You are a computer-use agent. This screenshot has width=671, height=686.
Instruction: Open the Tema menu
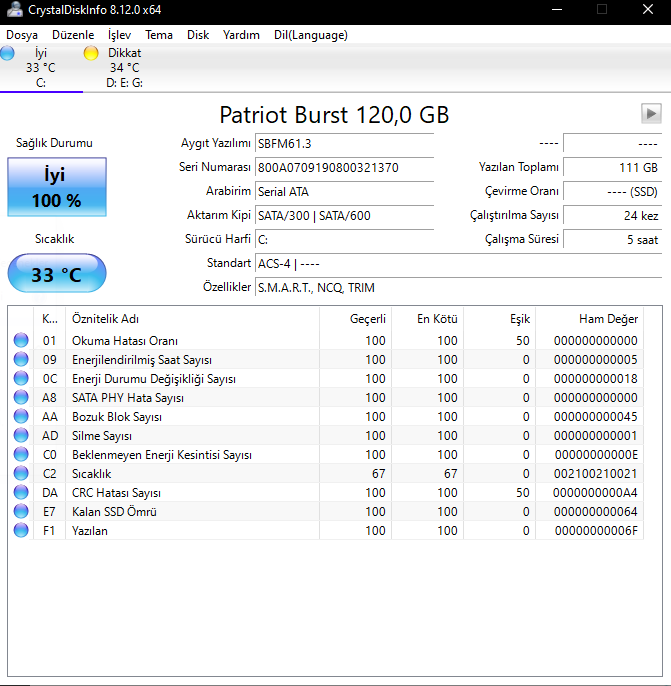pos(159,35)
